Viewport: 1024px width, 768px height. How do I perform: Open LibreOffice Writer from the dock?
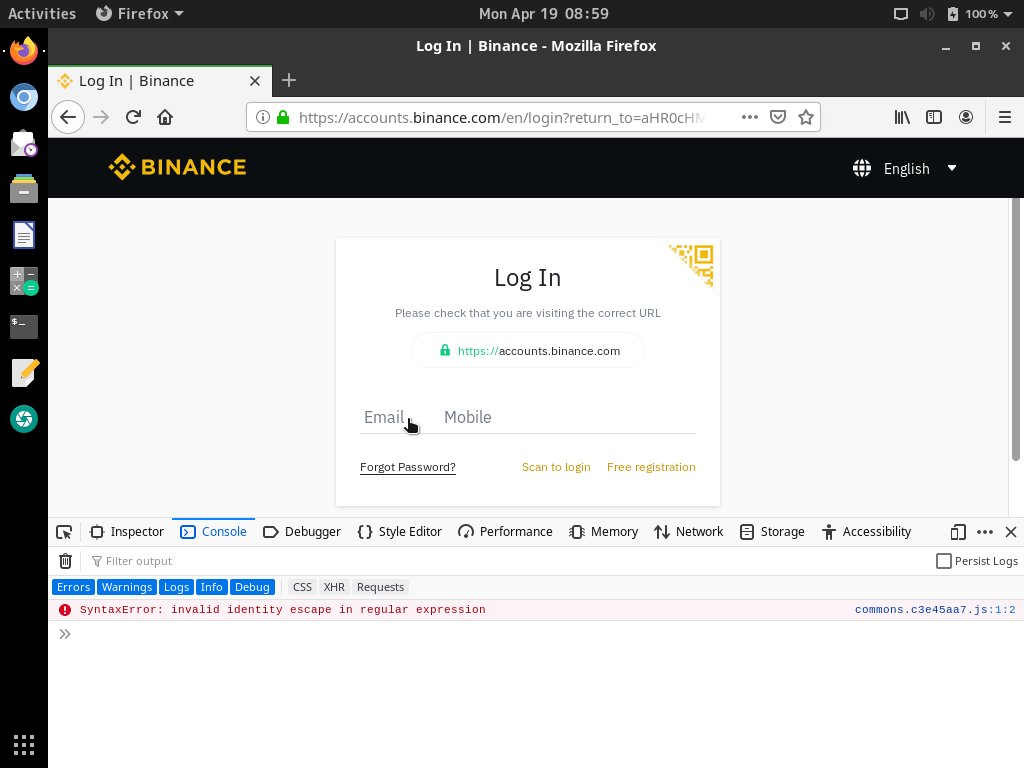coord(24,235)
